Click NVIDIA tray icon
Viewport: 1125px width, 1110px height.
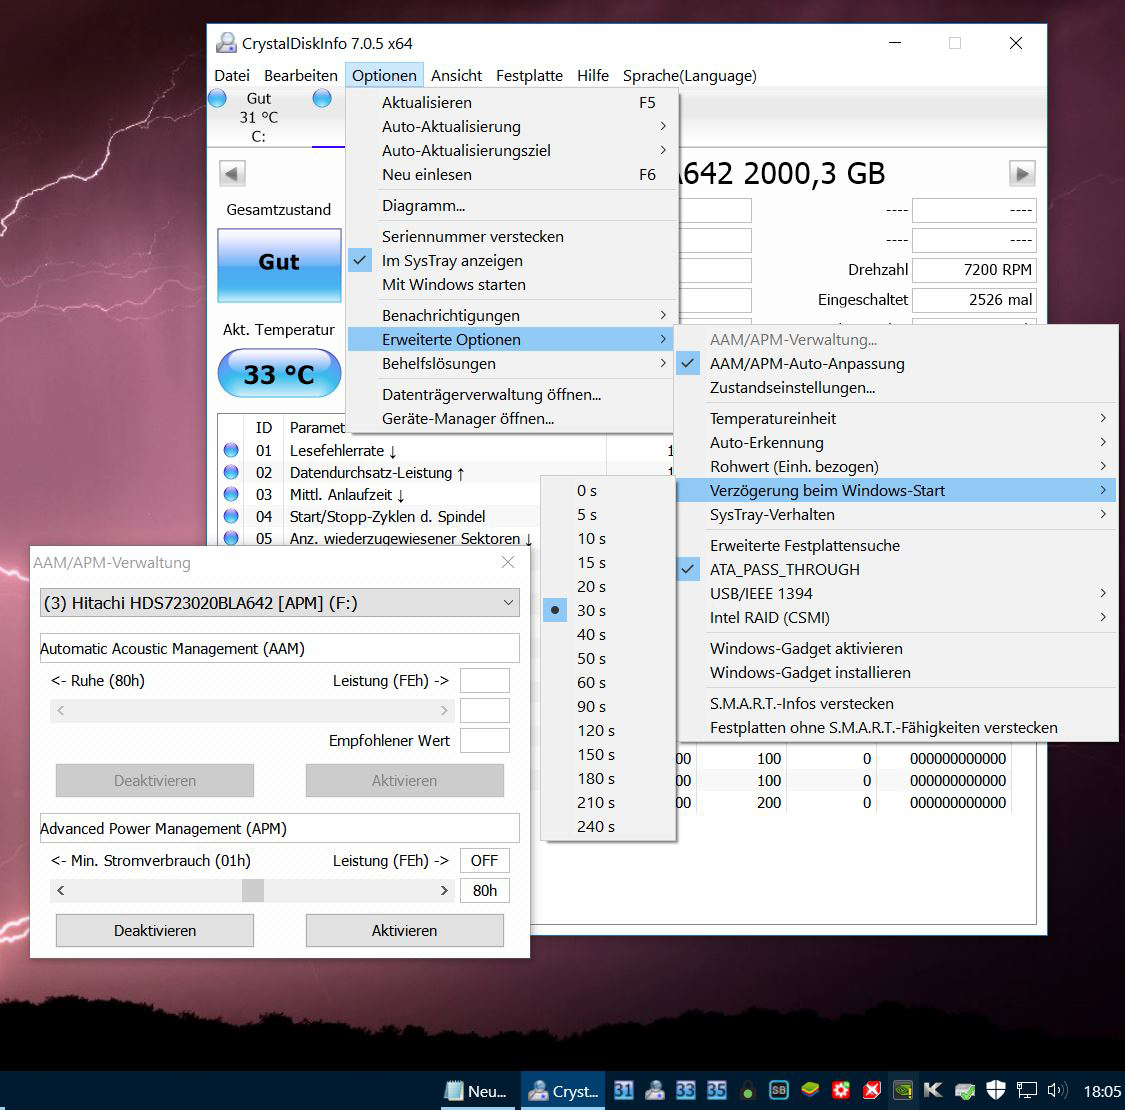tap(903, 1091)
